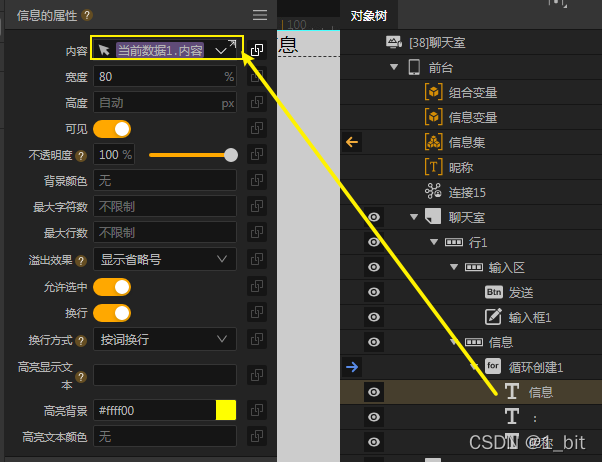This screenshot has height=462, width=602.
Task: Collapse the 前台 tree node
Action: coord(394,67)
